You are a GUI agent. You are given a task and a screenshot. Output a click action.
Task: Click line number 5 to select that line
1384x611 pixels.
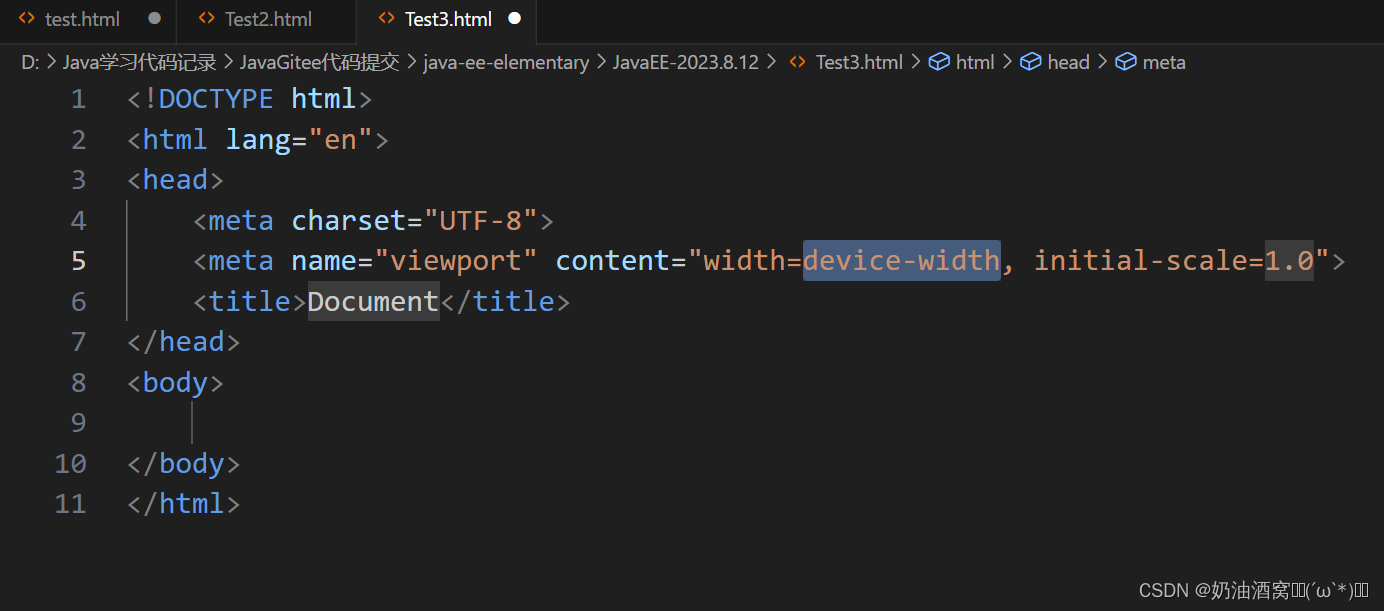tap(78, 260)
